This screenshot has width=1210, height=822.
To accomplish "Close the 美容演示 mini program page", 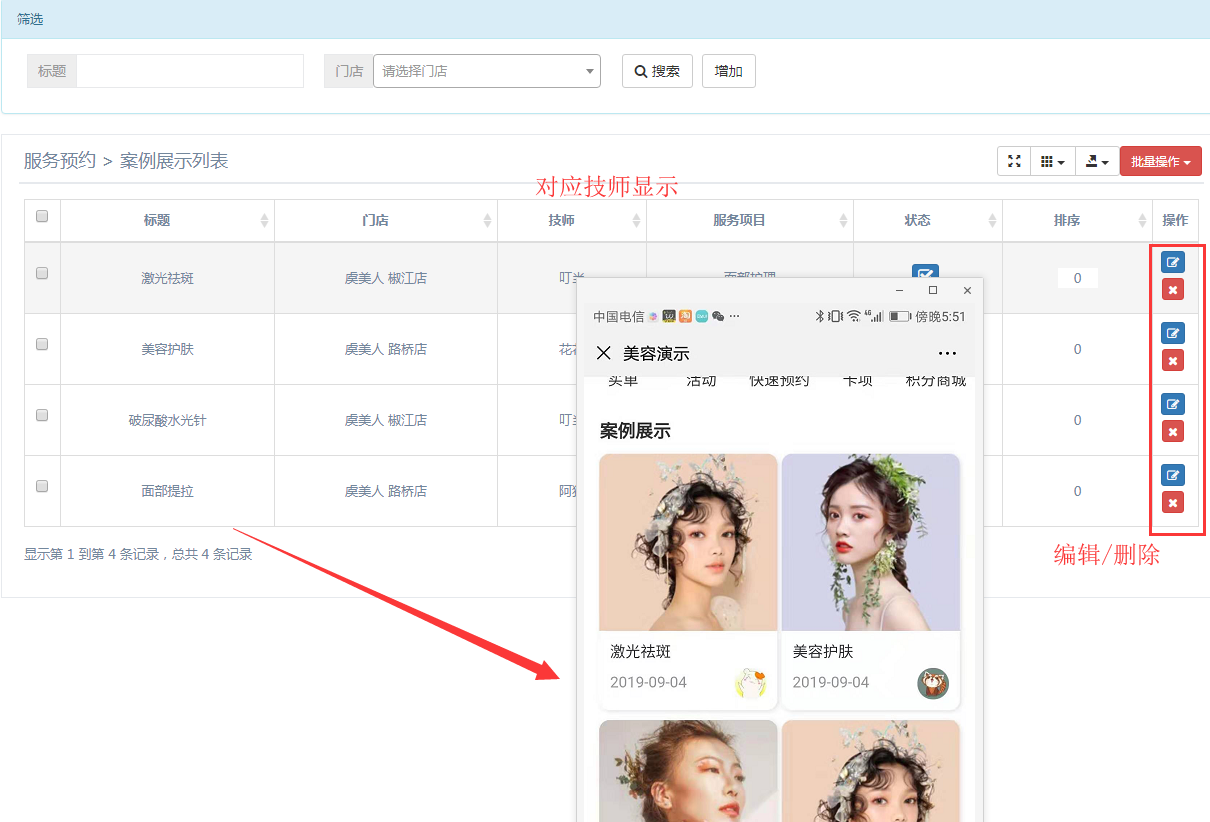I will [603, 353].
